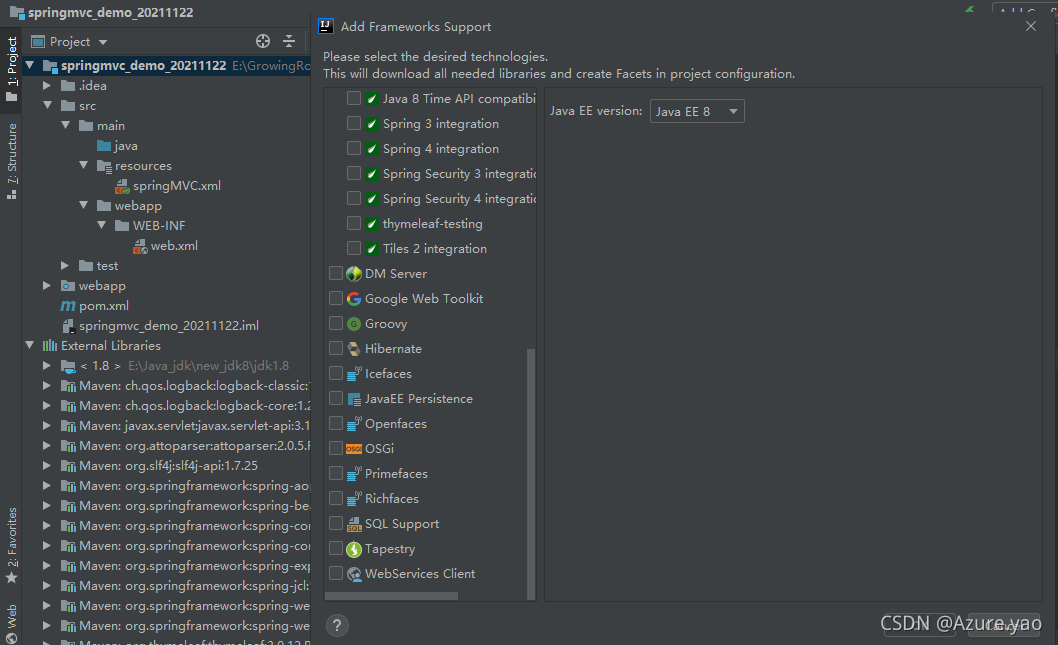Click the Richfaces framework icon
Screen dimensions: 1058x645
click(354, 499)
